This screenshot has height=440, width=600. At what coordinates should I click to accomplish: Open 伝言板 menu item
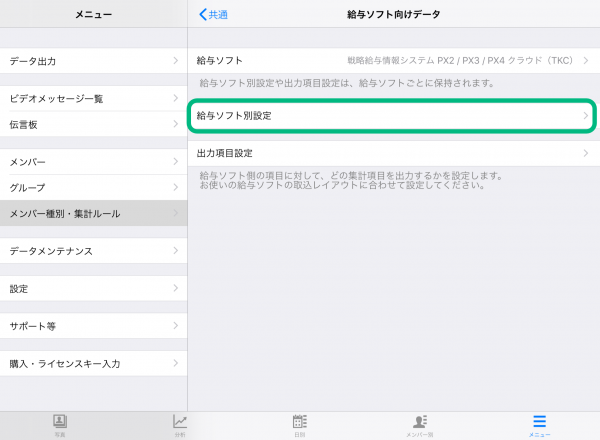[x=93, y=124]
